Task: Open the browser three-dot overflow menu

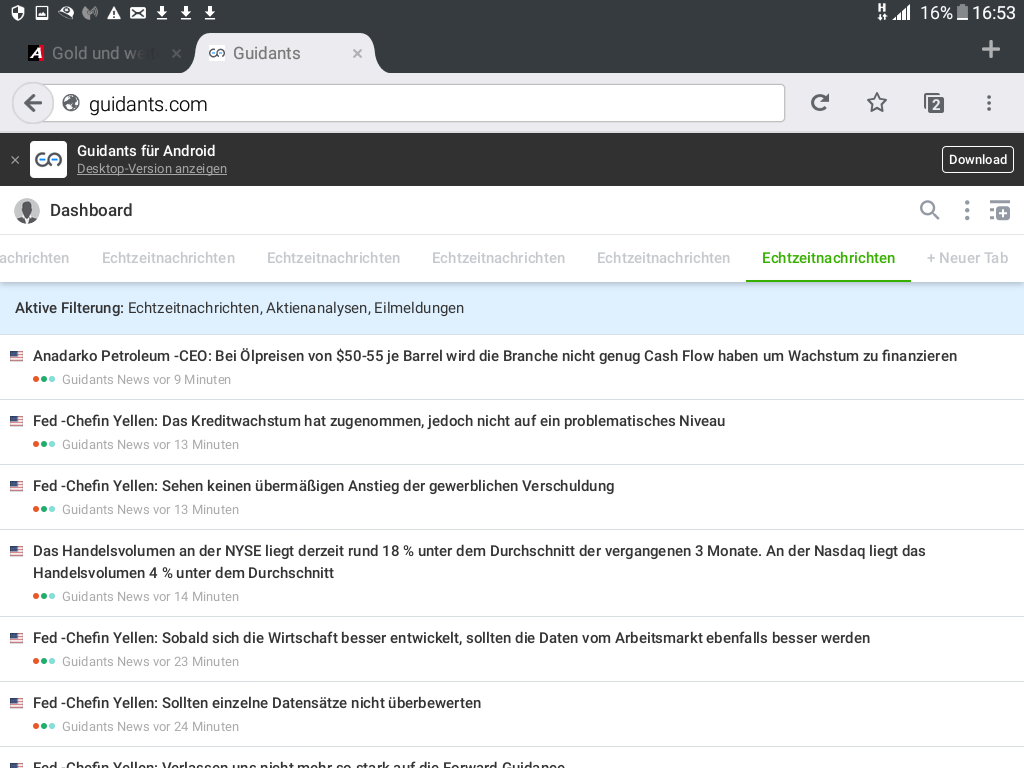Action: pyautogui.click(x=988, y=103)
